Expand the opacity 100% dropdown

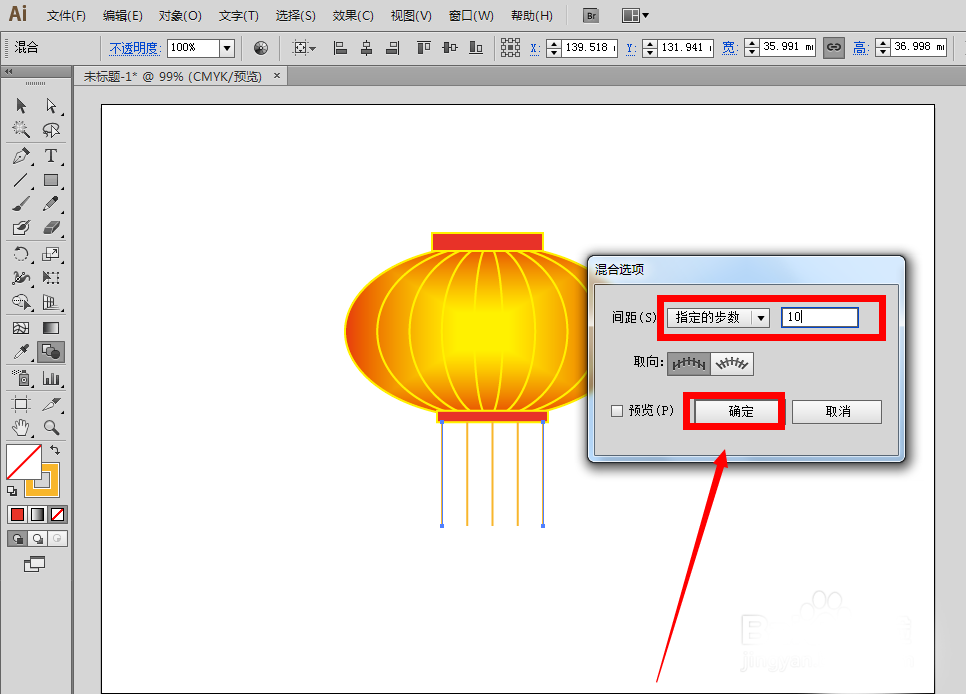[x=227, y=47]
